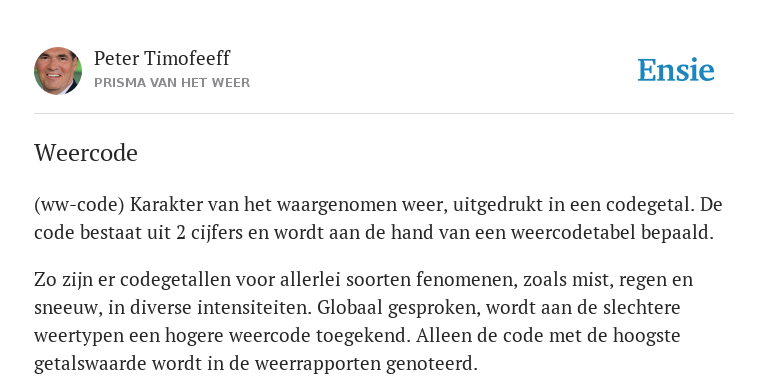This screenshot has width=768, height=384.
Task: Open the Ensie logo
Action: click(x=676, y=70)
